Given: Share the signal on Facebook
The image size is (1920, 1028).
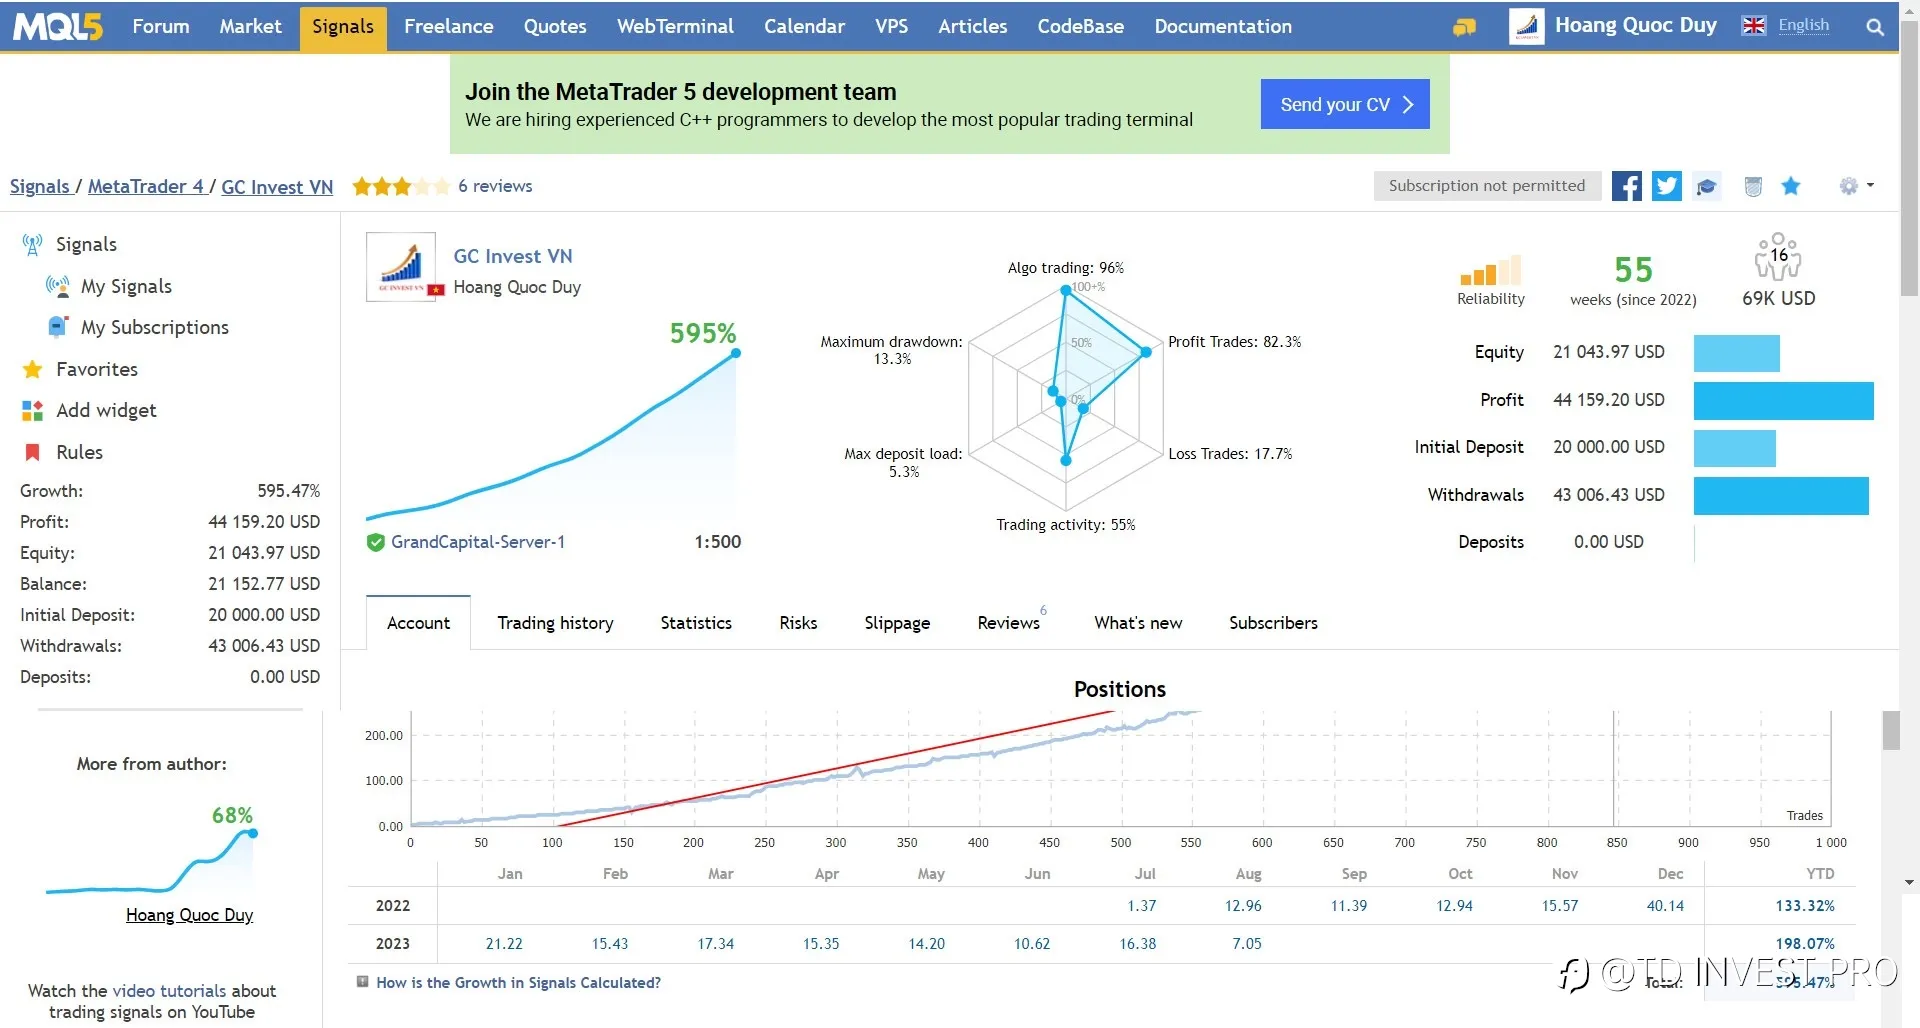Looking at the screenshot, I should coord(1626,186).
